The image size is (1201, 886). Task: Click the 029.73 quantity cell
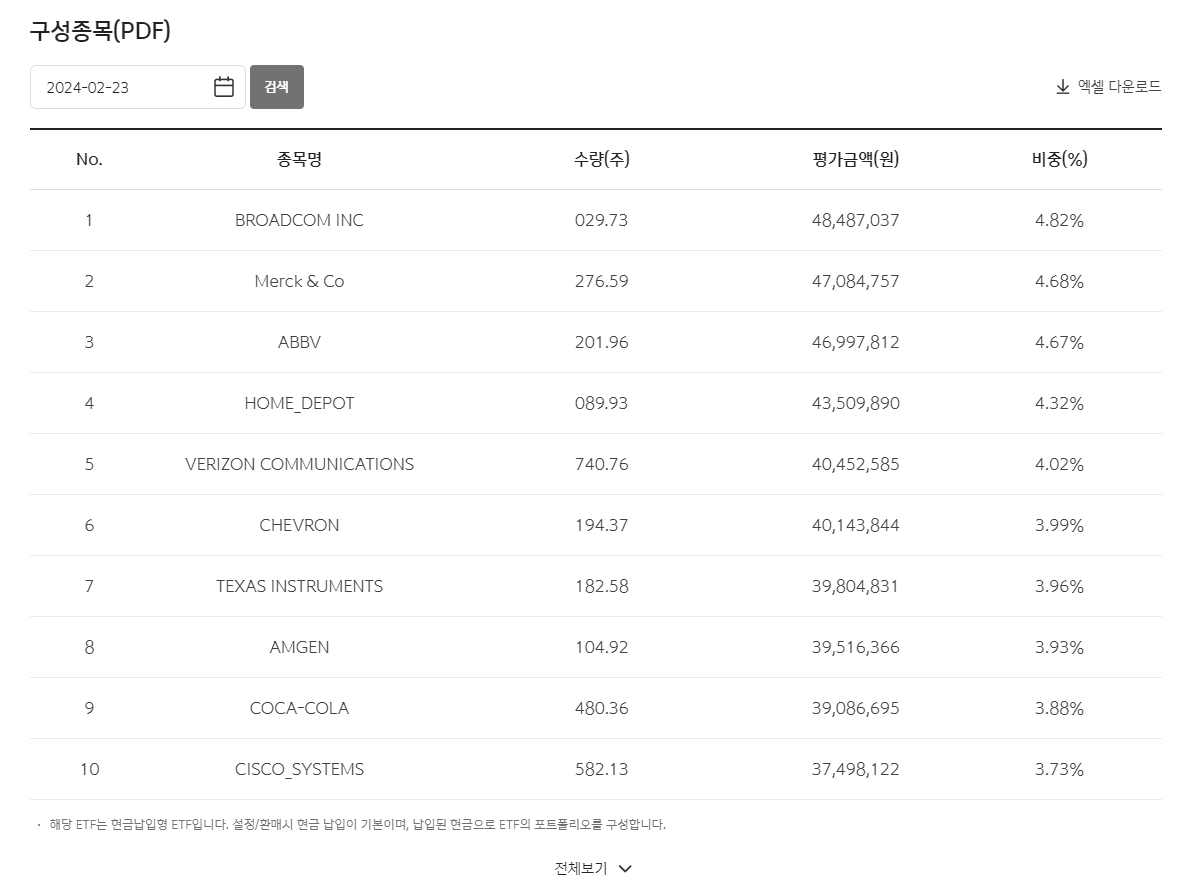602,220
